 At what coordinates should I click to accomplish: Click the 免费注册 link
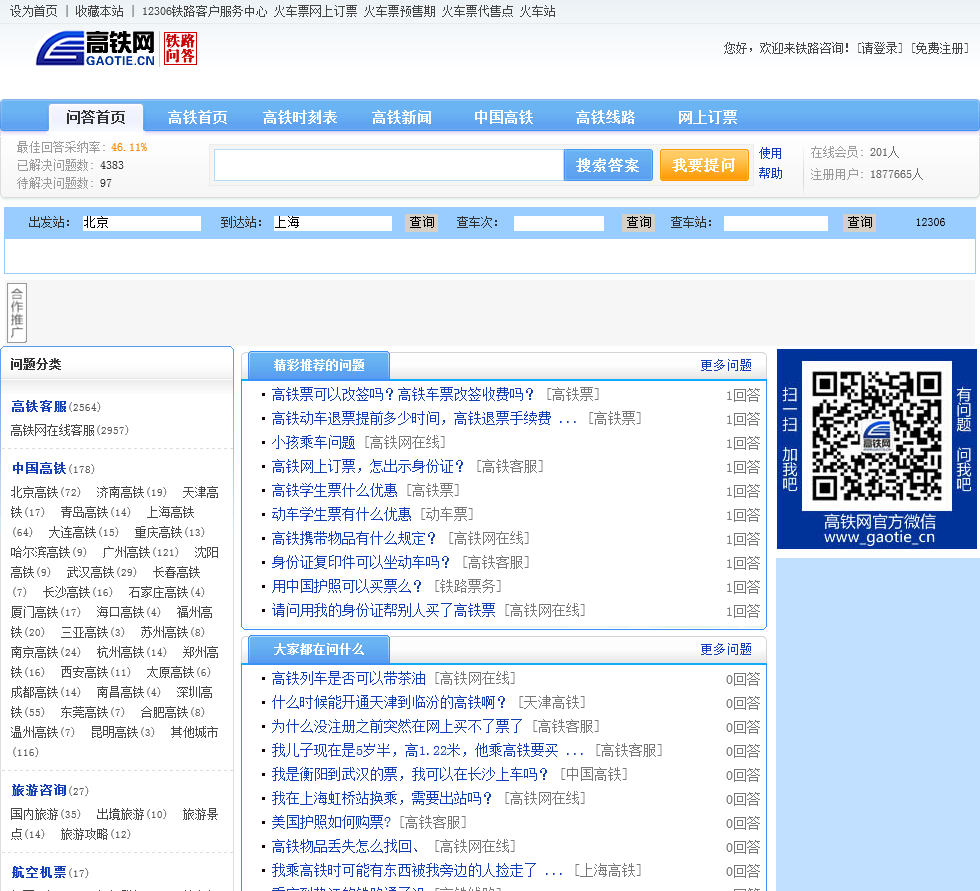pyautogui.click(x=940, y=48)
